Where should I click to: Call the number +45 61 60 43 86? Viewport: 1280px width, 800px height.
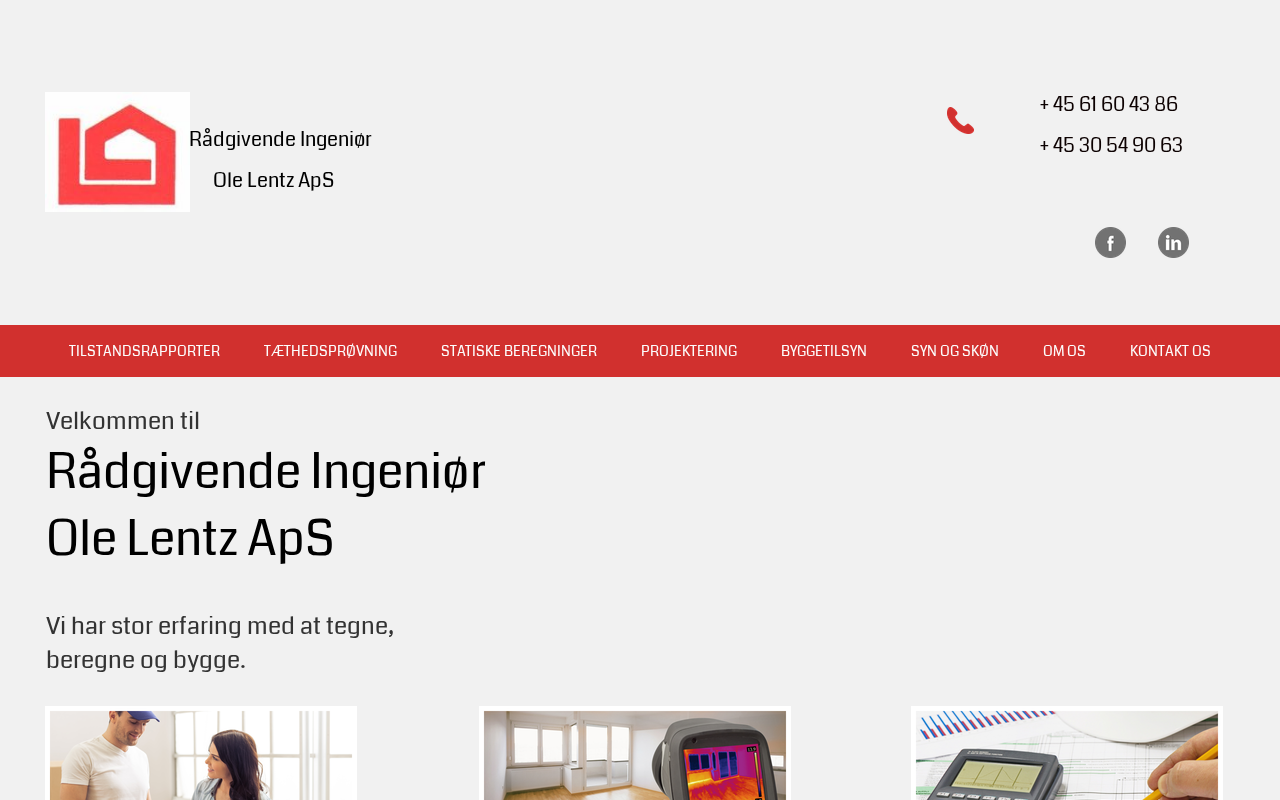coord(1109,104)
